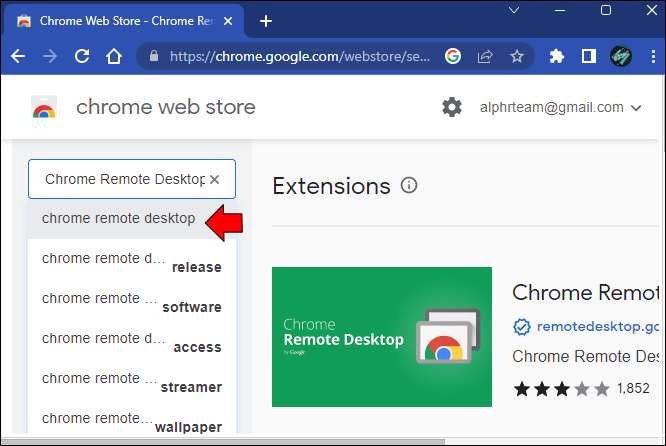Visit the remotedesktop.google.com publisher link

coord(598,326)
